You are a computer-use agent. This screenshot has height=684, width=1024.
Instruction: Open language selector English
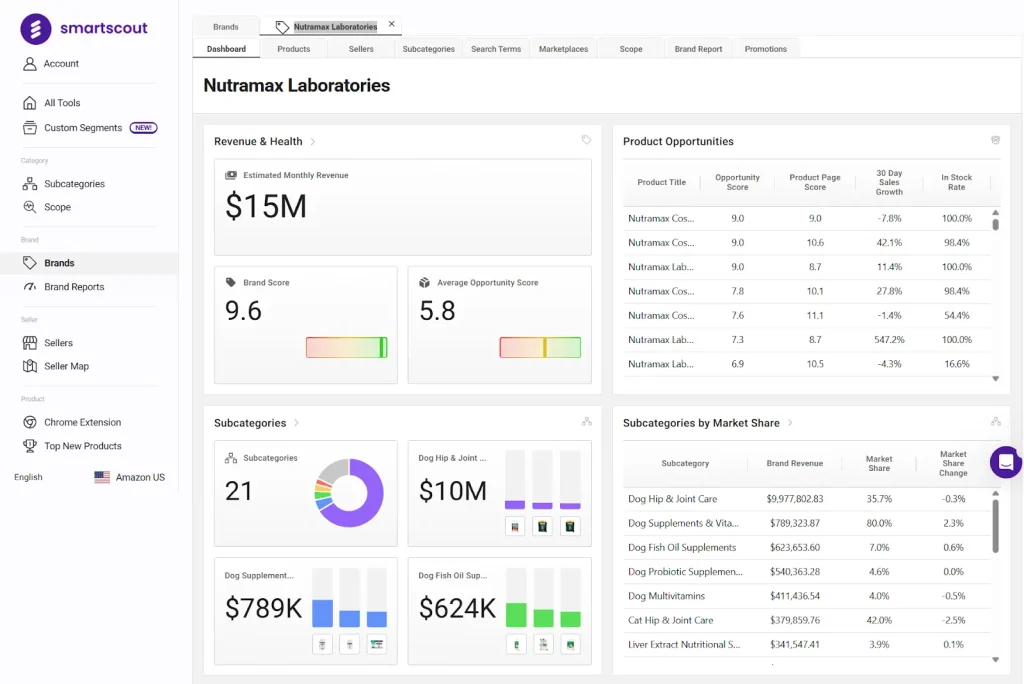(28, 478)
